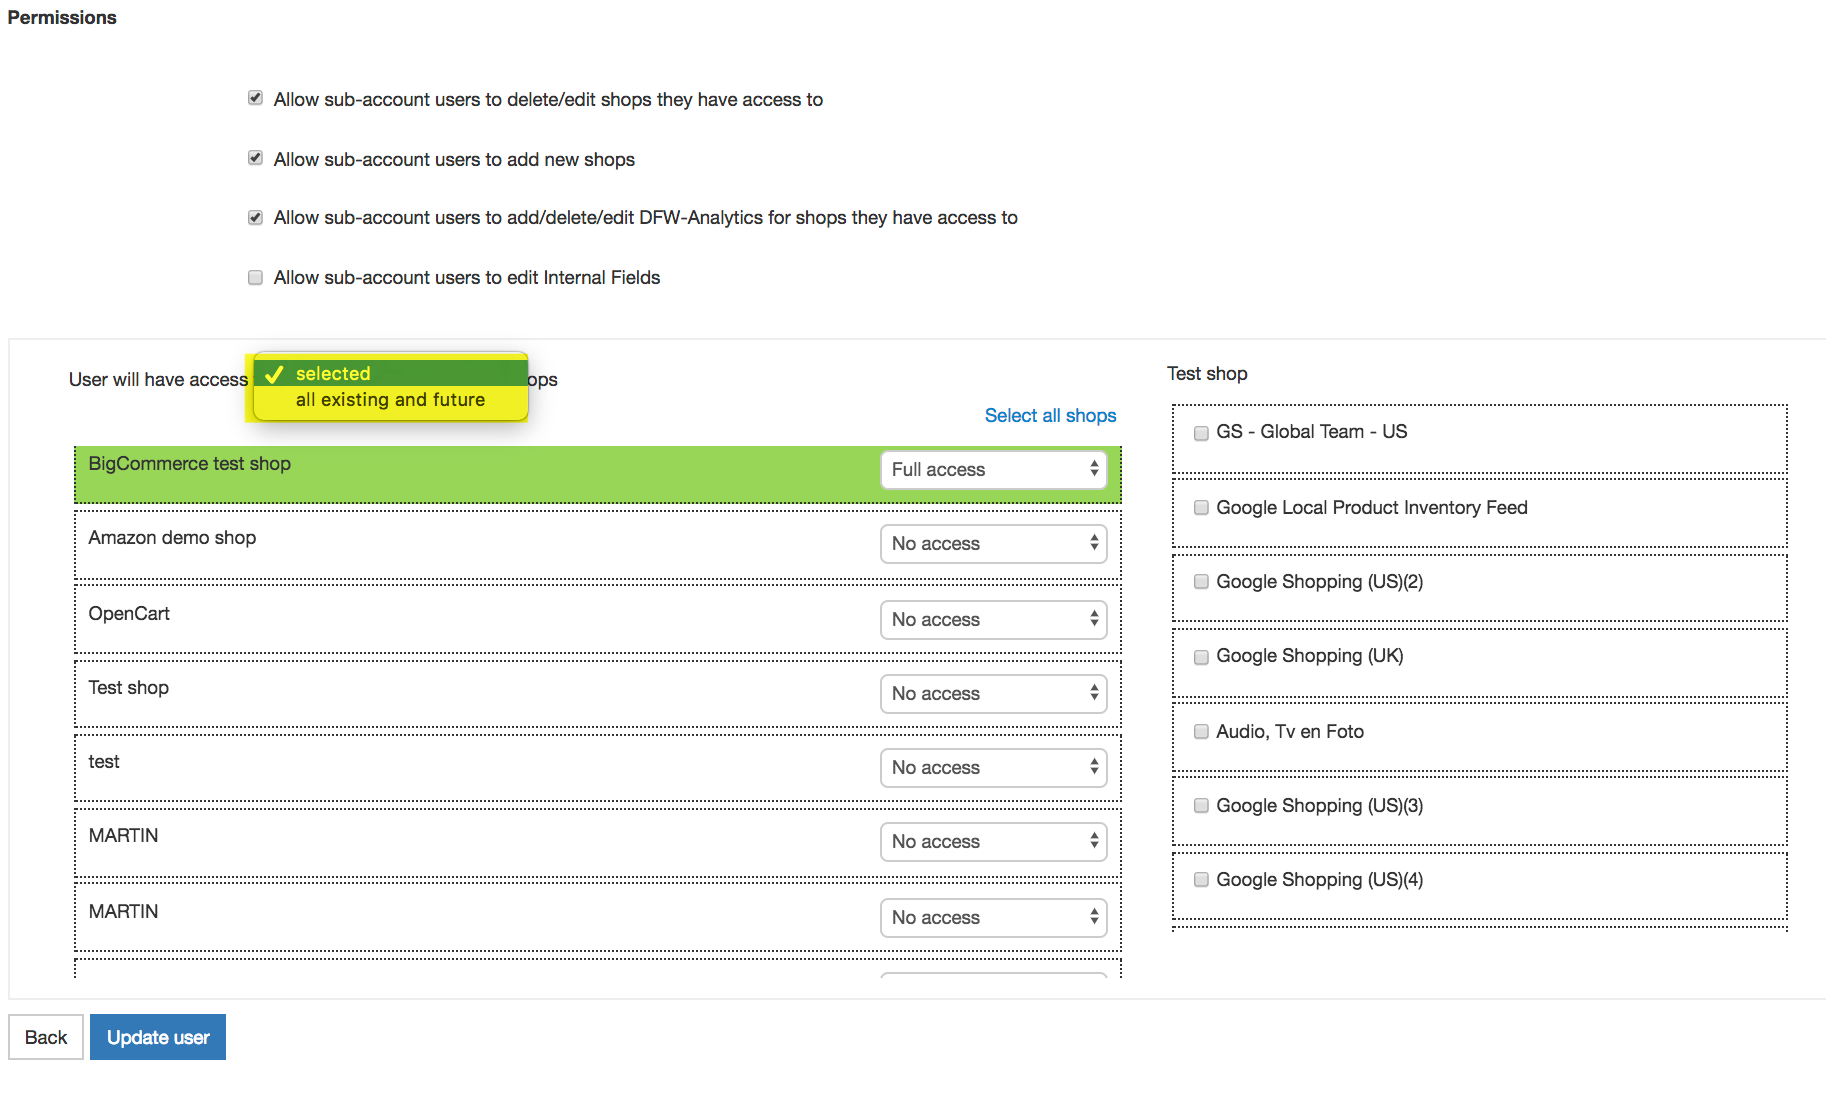Toggle delete/edit shops permission checkbox
Screen dimensions: 1826x1114
255,98
